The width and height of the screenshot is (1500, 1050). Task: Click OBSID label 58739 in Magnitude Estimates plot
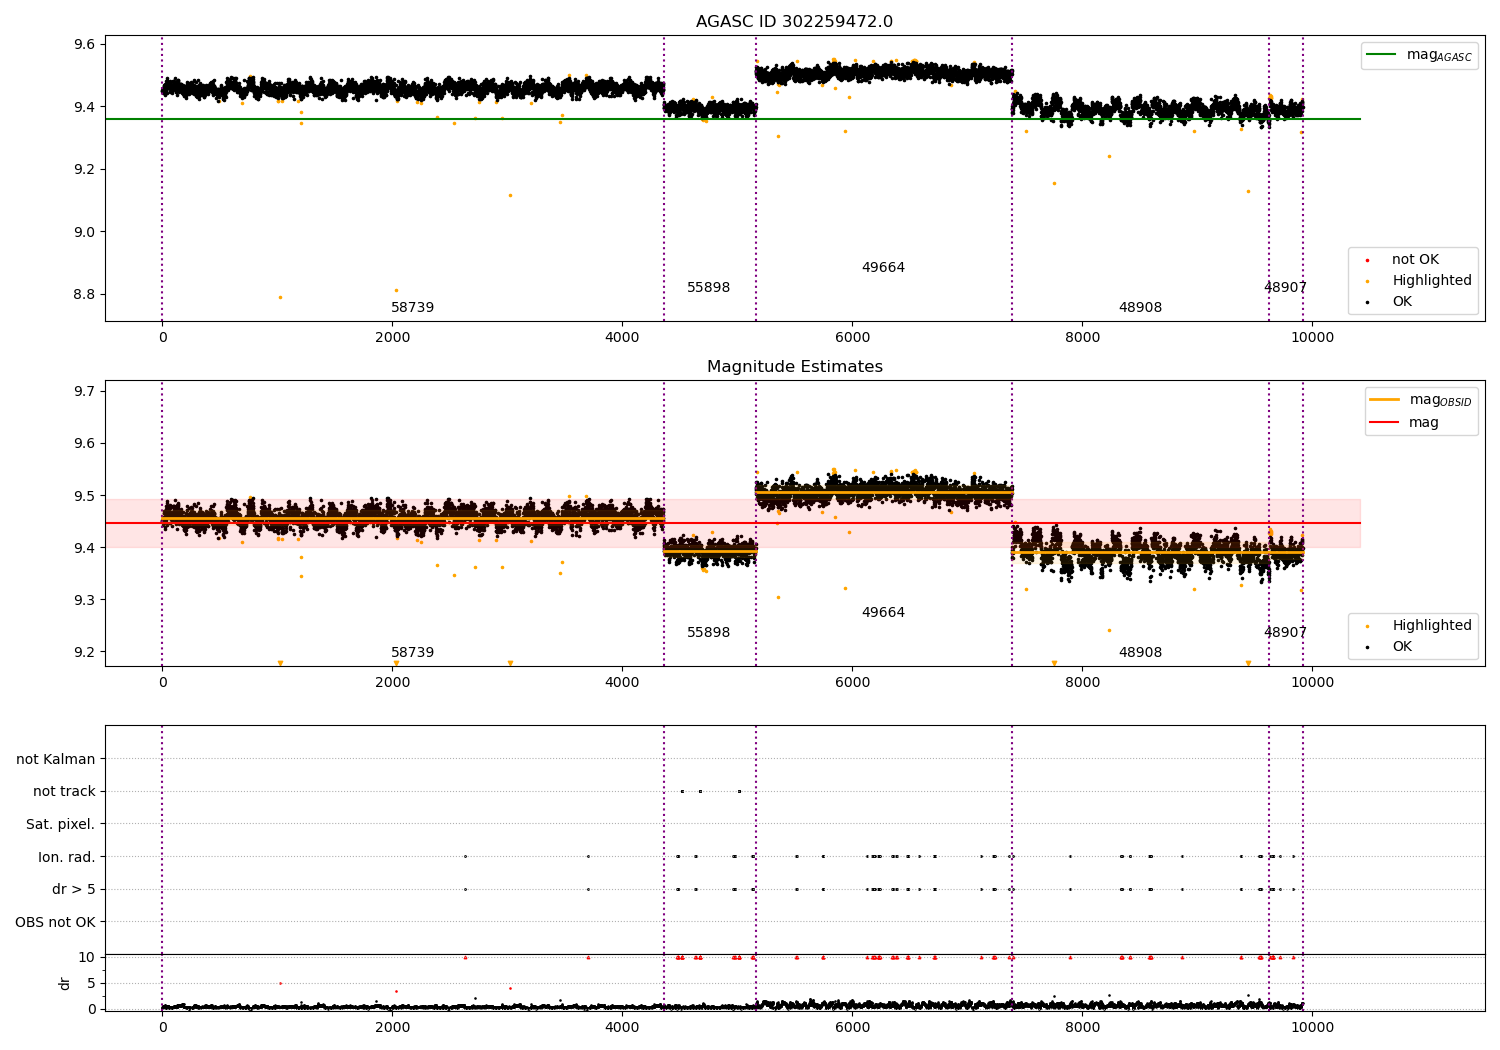pyautogui.click(x=412, y=653)
